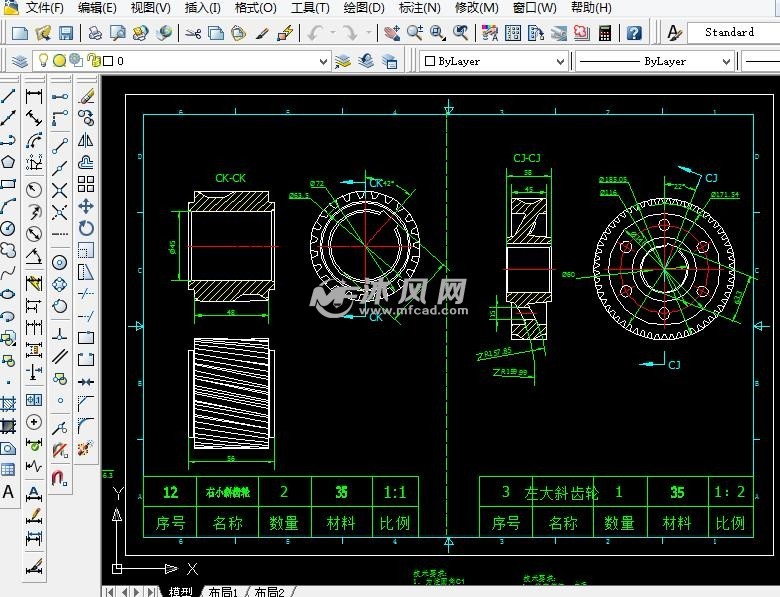Image resolution: width=780 pixels, height=597 pixels.
Task: Open the 格式(O) menu
Action: pos(256,7)
